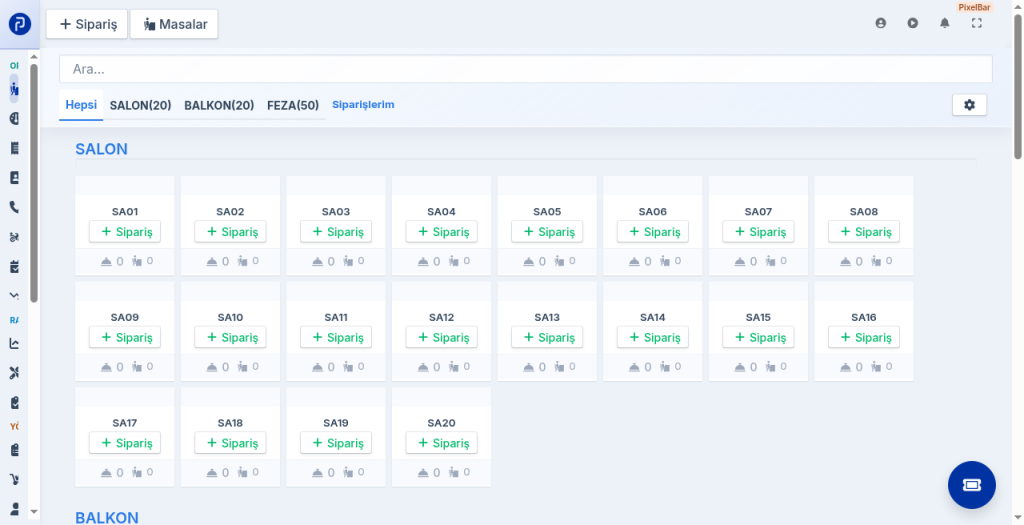Add an order to table SA15
The height and width of the screenshot is (525, 1024).
pyautogui.click(x=758, y=338)
